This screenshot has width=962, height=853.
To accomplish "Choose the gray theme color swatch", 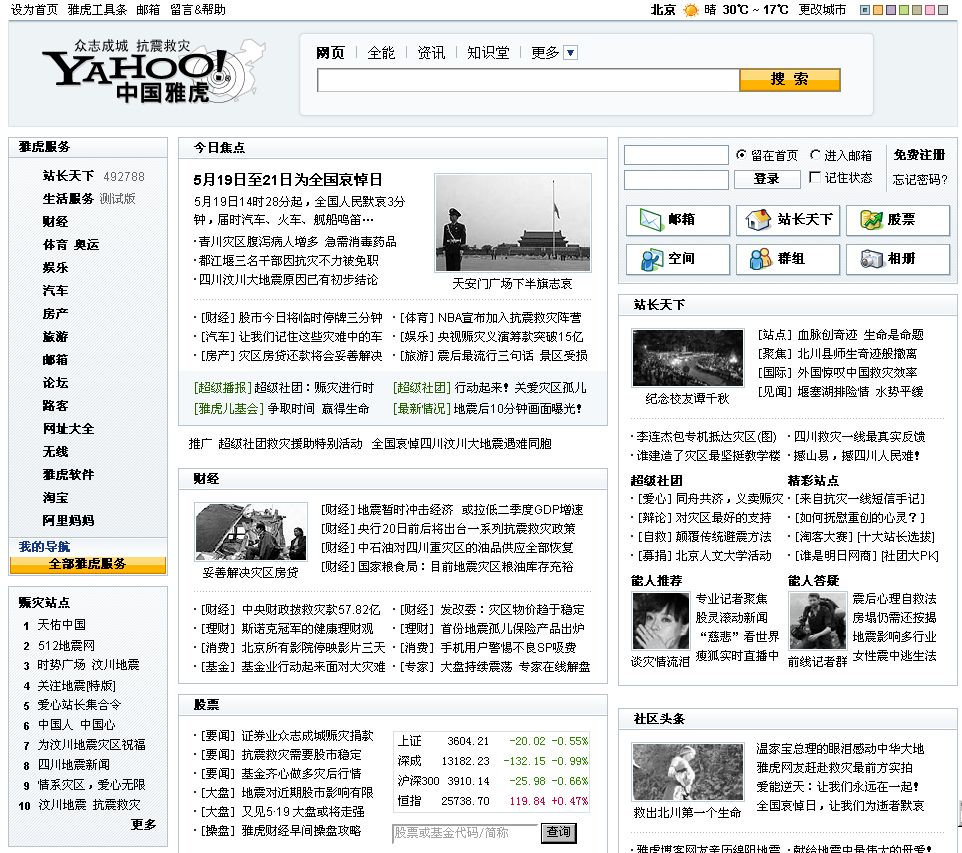I will 943,10.
